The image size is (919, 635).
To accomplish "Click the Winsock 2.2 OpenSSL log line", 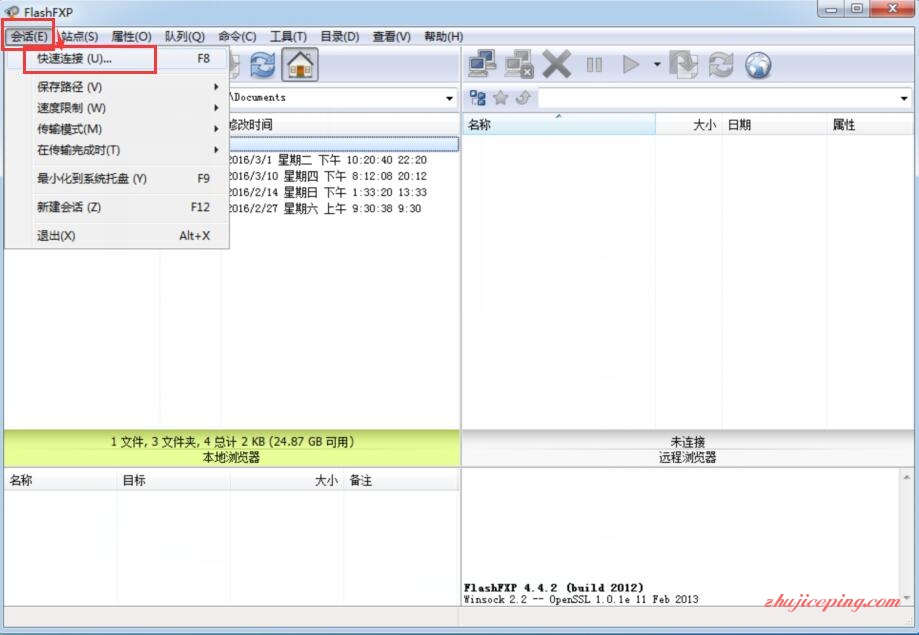I will 581,599.
